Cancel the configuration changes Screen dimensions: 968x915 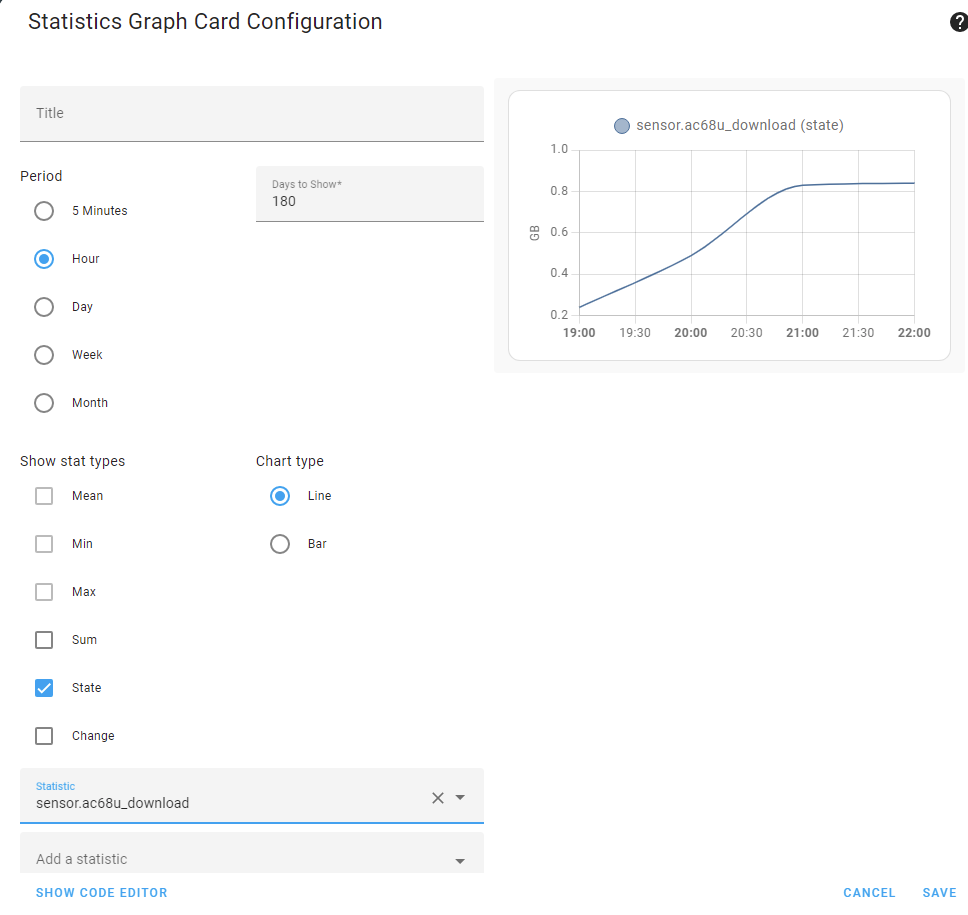click(869, 892)
